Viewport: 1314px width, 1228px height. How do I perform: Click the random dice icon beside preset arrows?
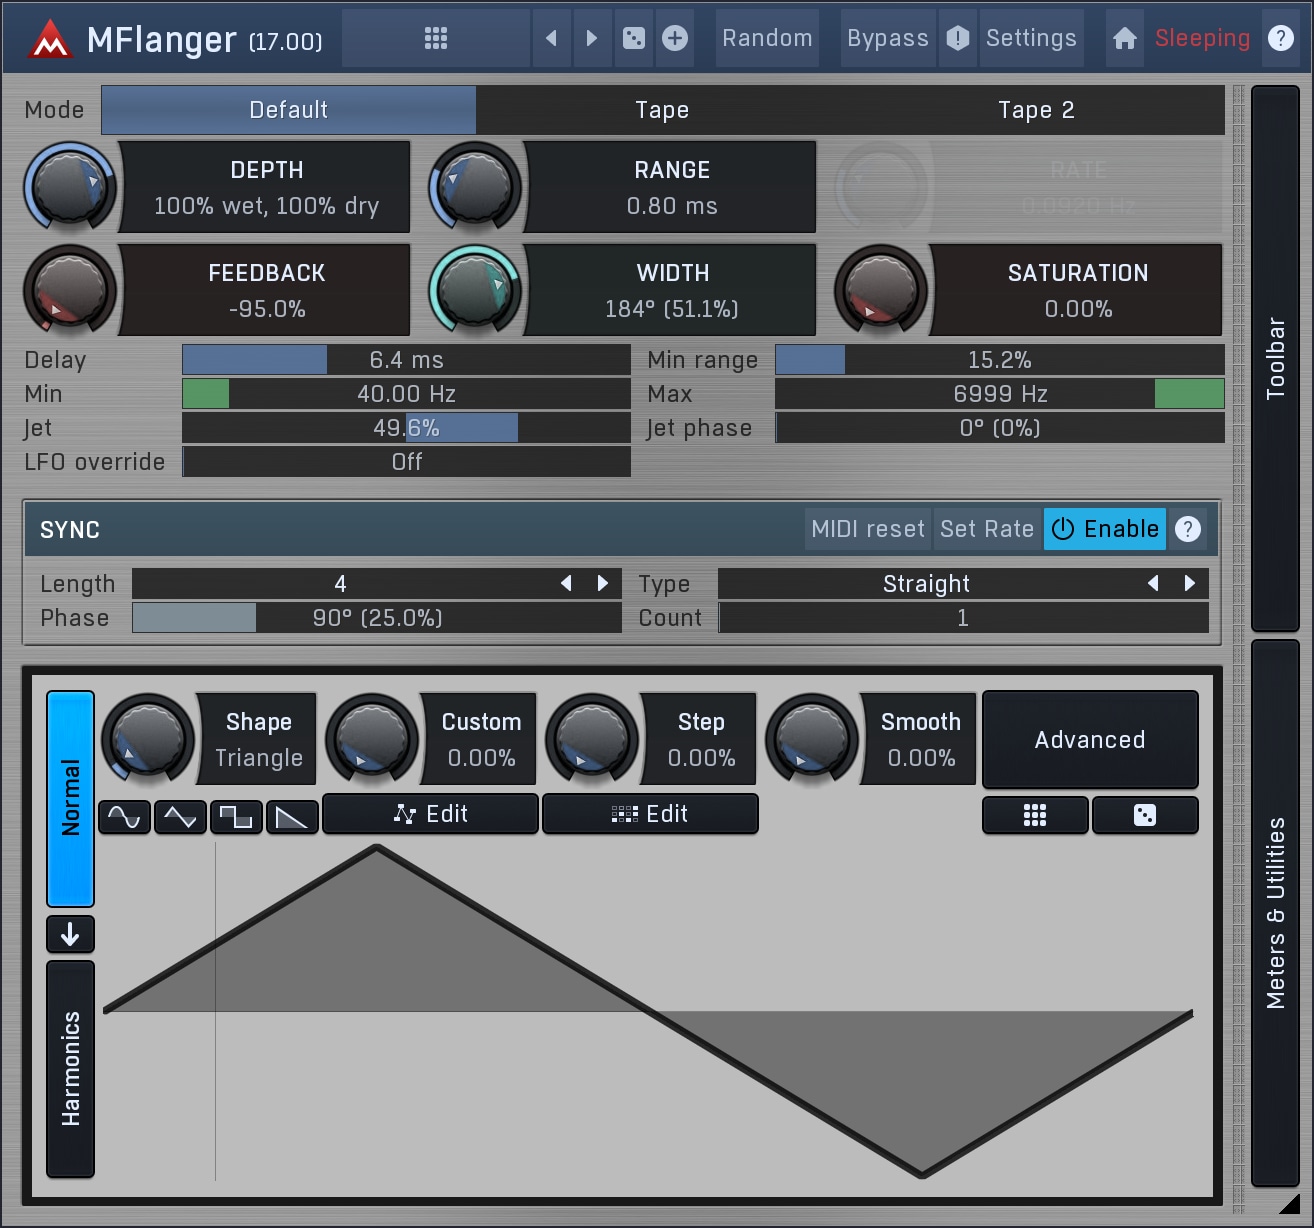tap(634, 38)
